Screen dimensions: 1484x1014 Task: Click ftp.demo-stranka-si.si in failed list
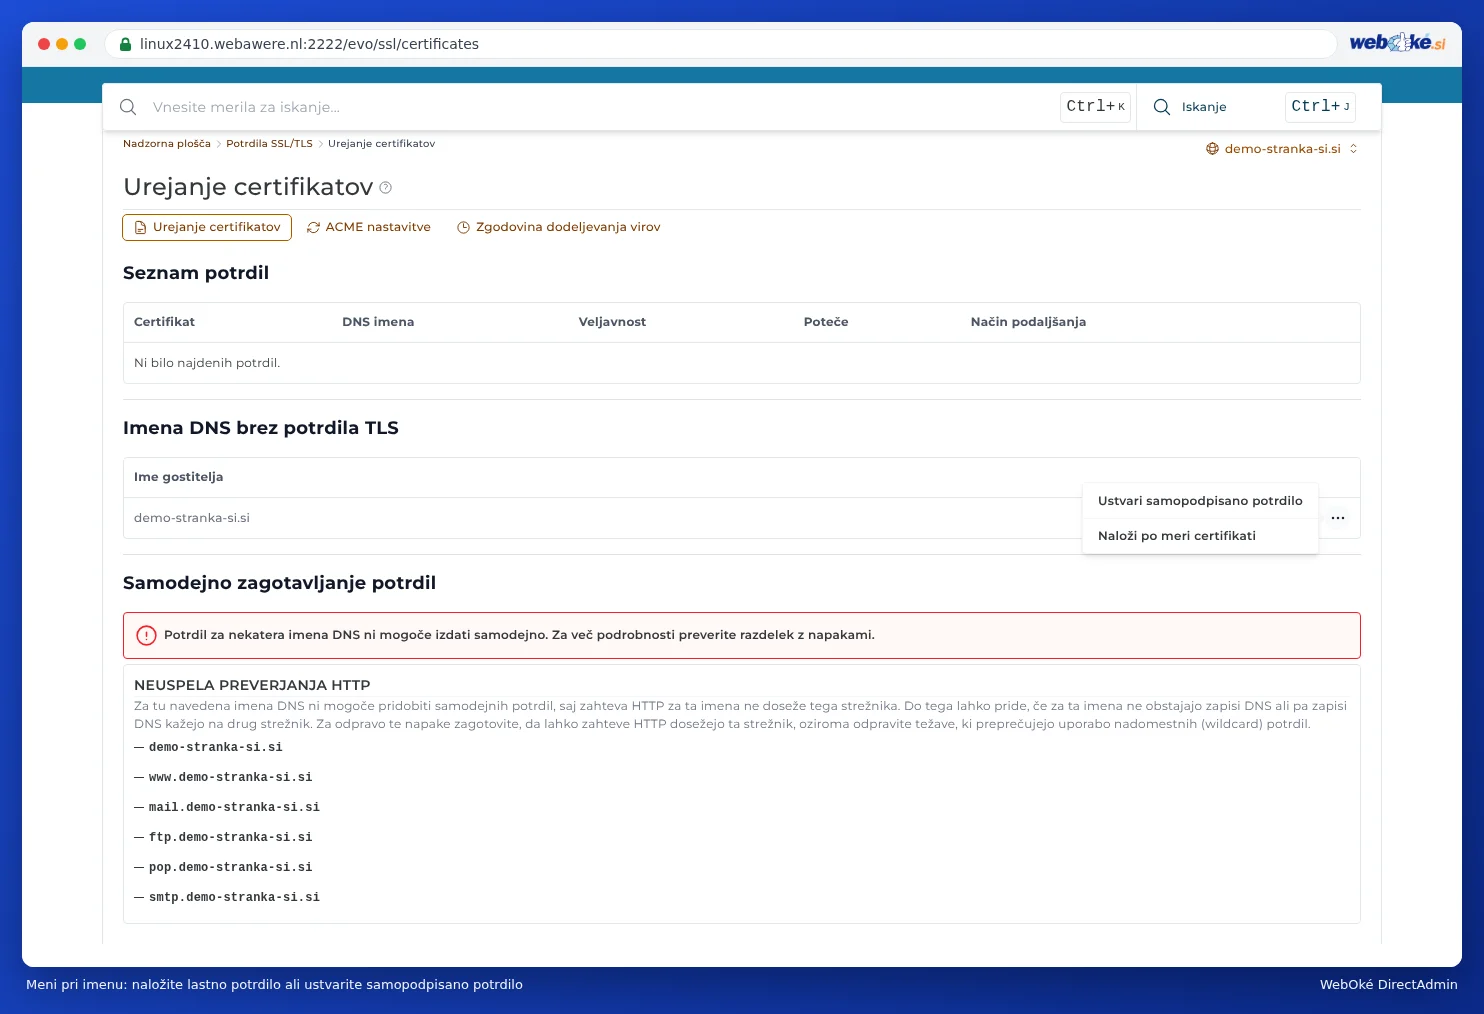(230, 837)
